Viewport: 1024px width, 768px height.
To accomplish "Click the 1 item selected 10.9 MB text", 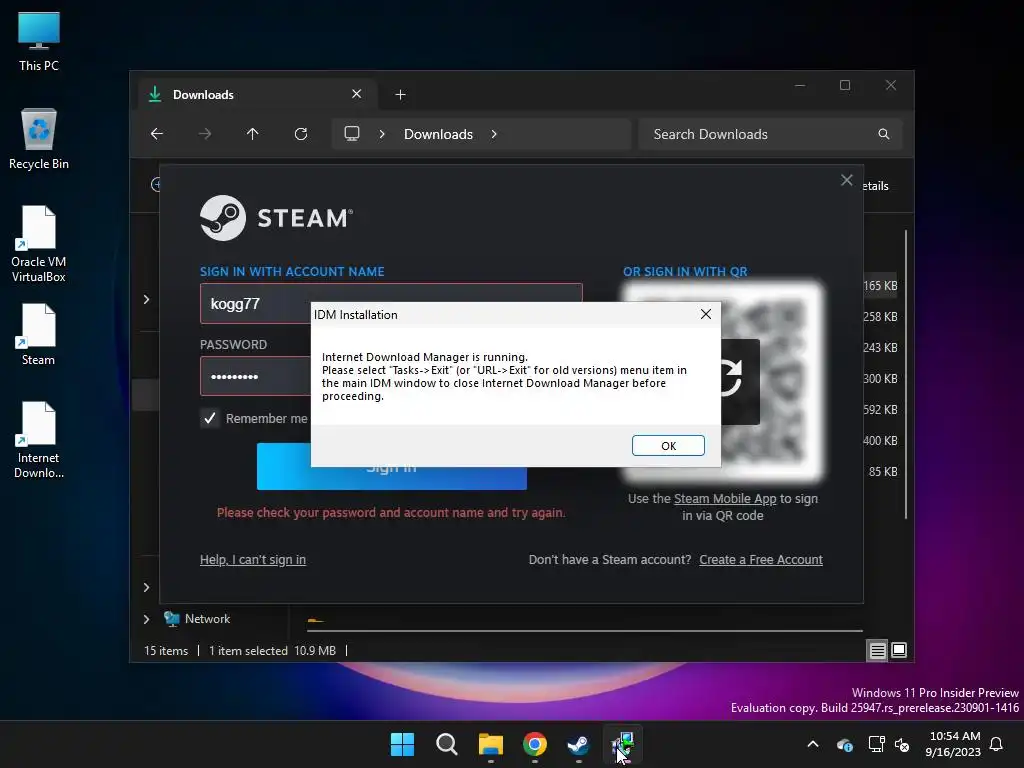I will 272,650.
